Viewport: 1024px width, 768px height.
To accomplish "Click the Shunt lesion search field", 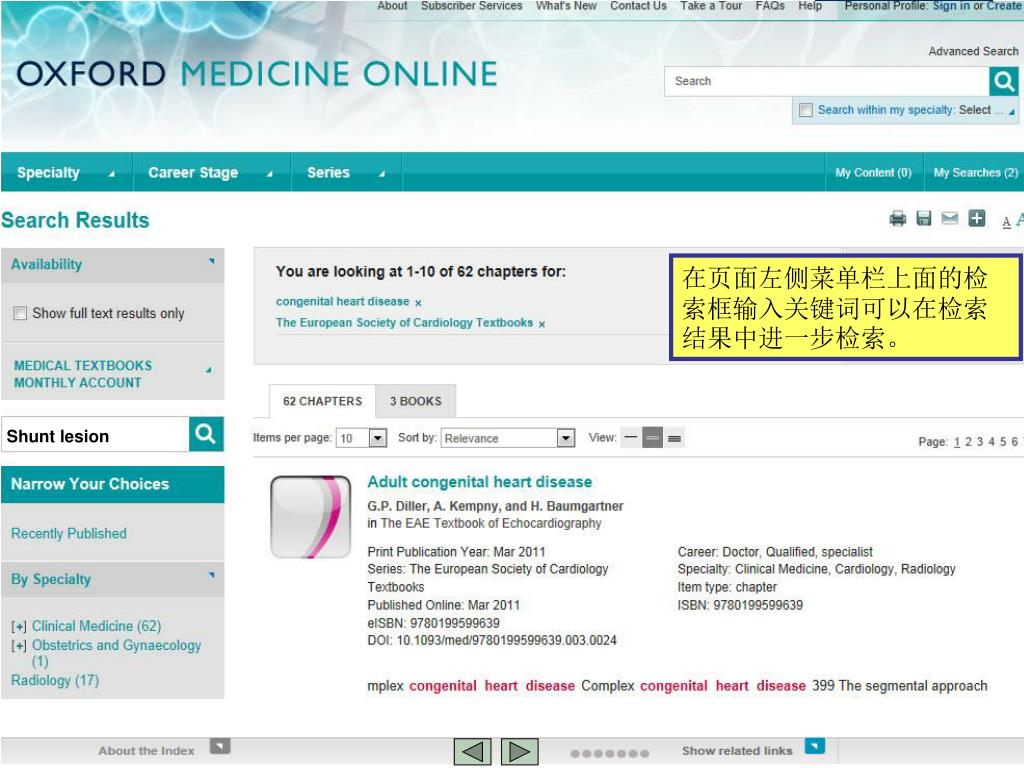I will pos(95,434).
